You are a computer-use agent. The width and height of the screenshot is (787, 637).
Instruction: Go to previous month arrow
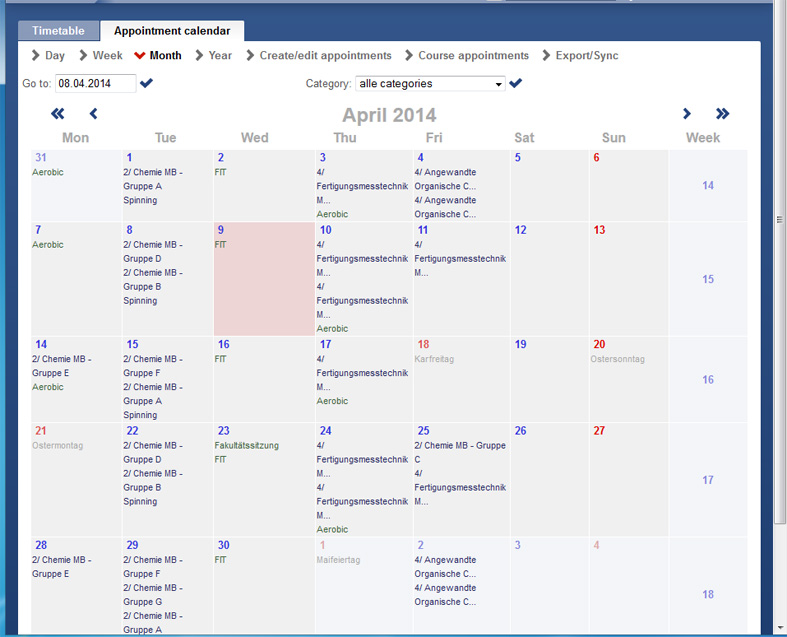(93, 114)
